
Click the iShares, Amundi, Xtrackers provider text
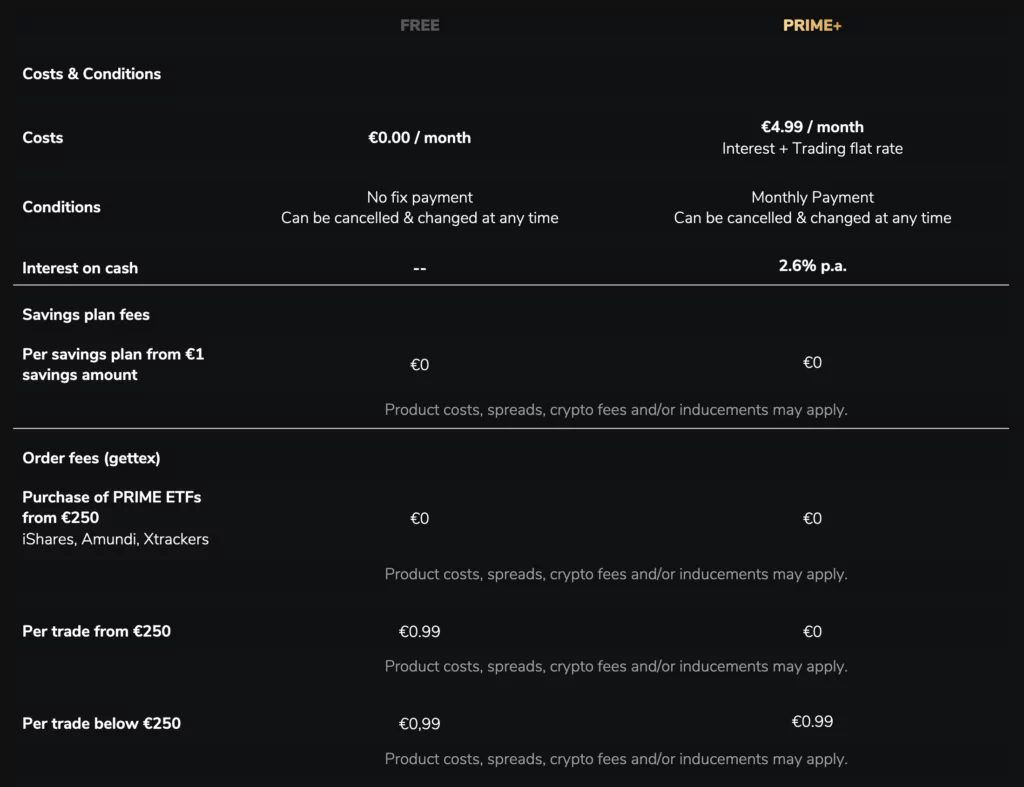(x=116, y=540)
